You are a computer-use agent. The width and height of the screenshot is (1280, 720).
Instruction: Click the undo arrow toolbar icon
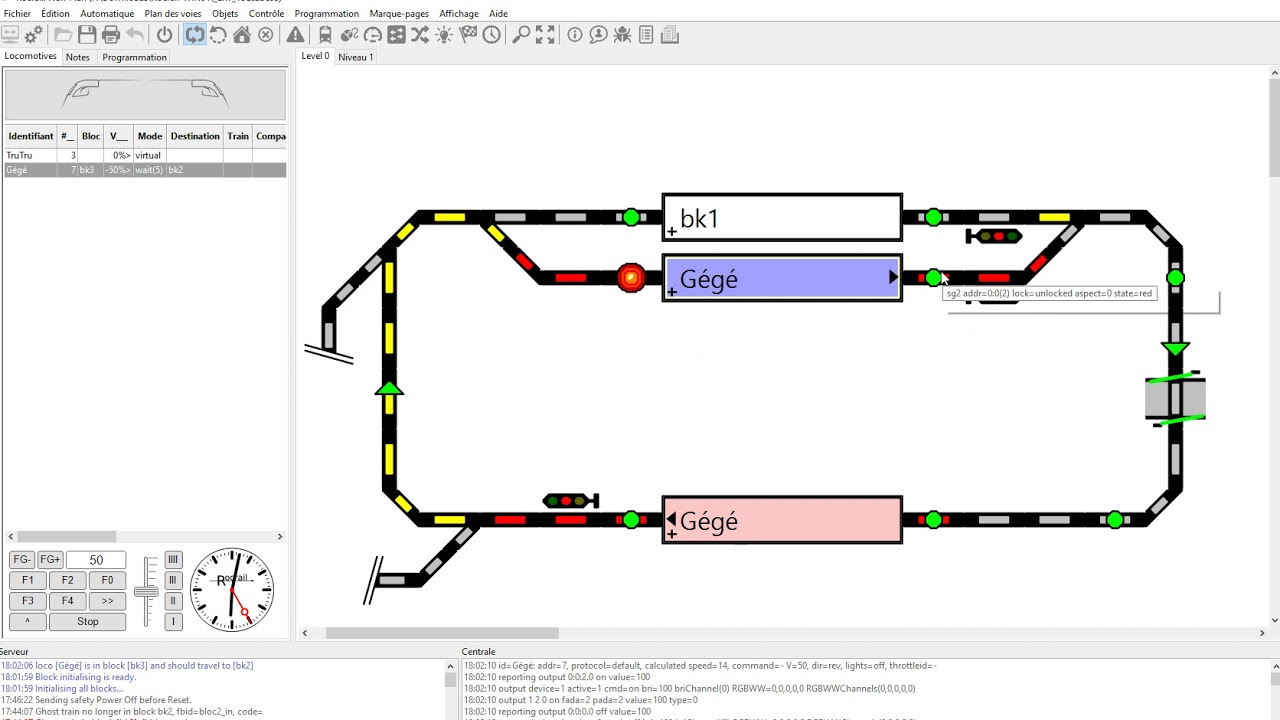pyautogui.click(x=135, y=35)
